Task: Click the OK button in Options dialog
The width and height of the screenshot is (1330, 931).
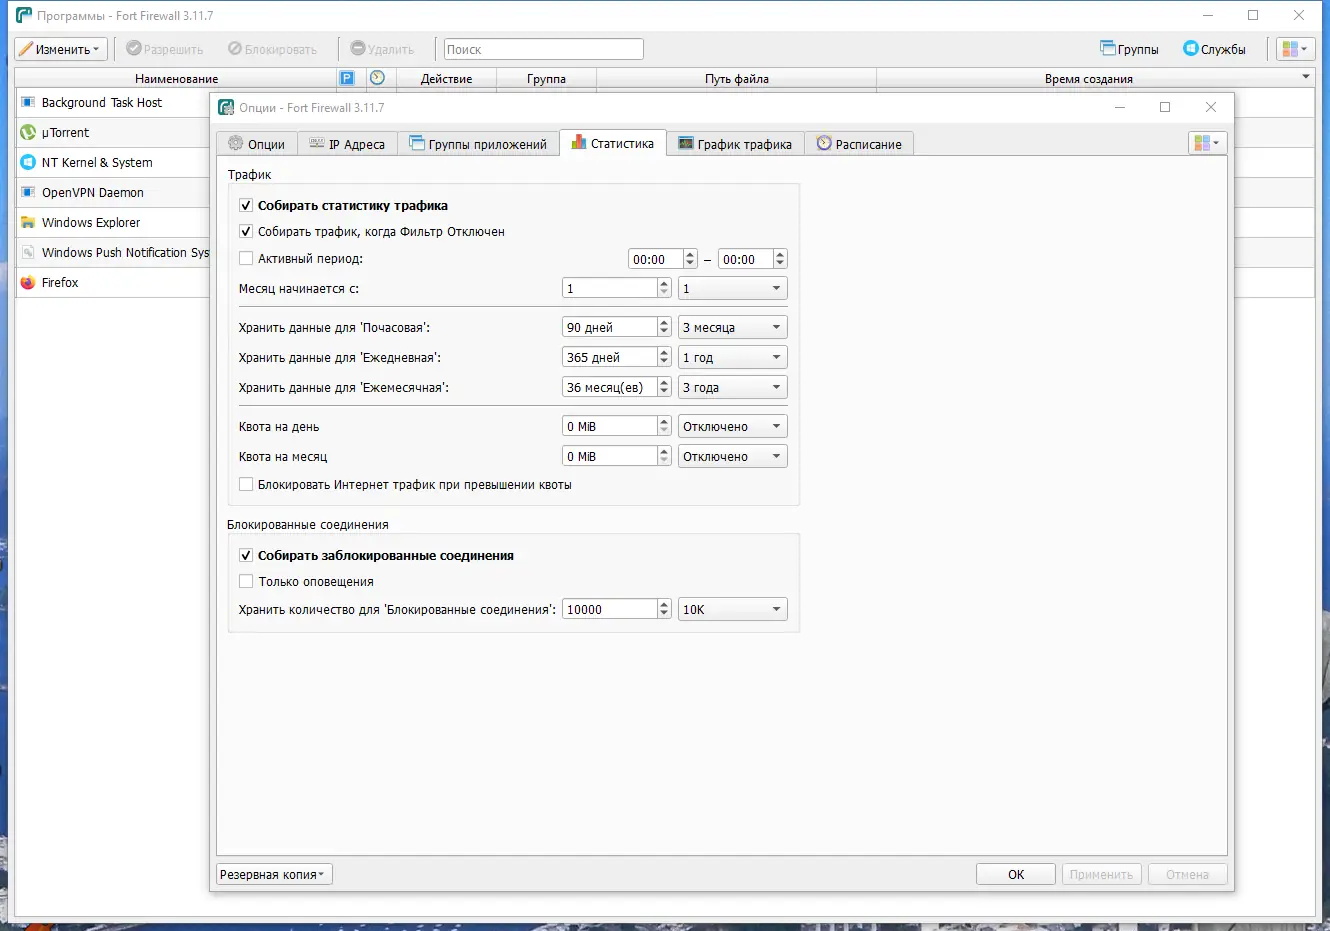Action: (1016, 874)
